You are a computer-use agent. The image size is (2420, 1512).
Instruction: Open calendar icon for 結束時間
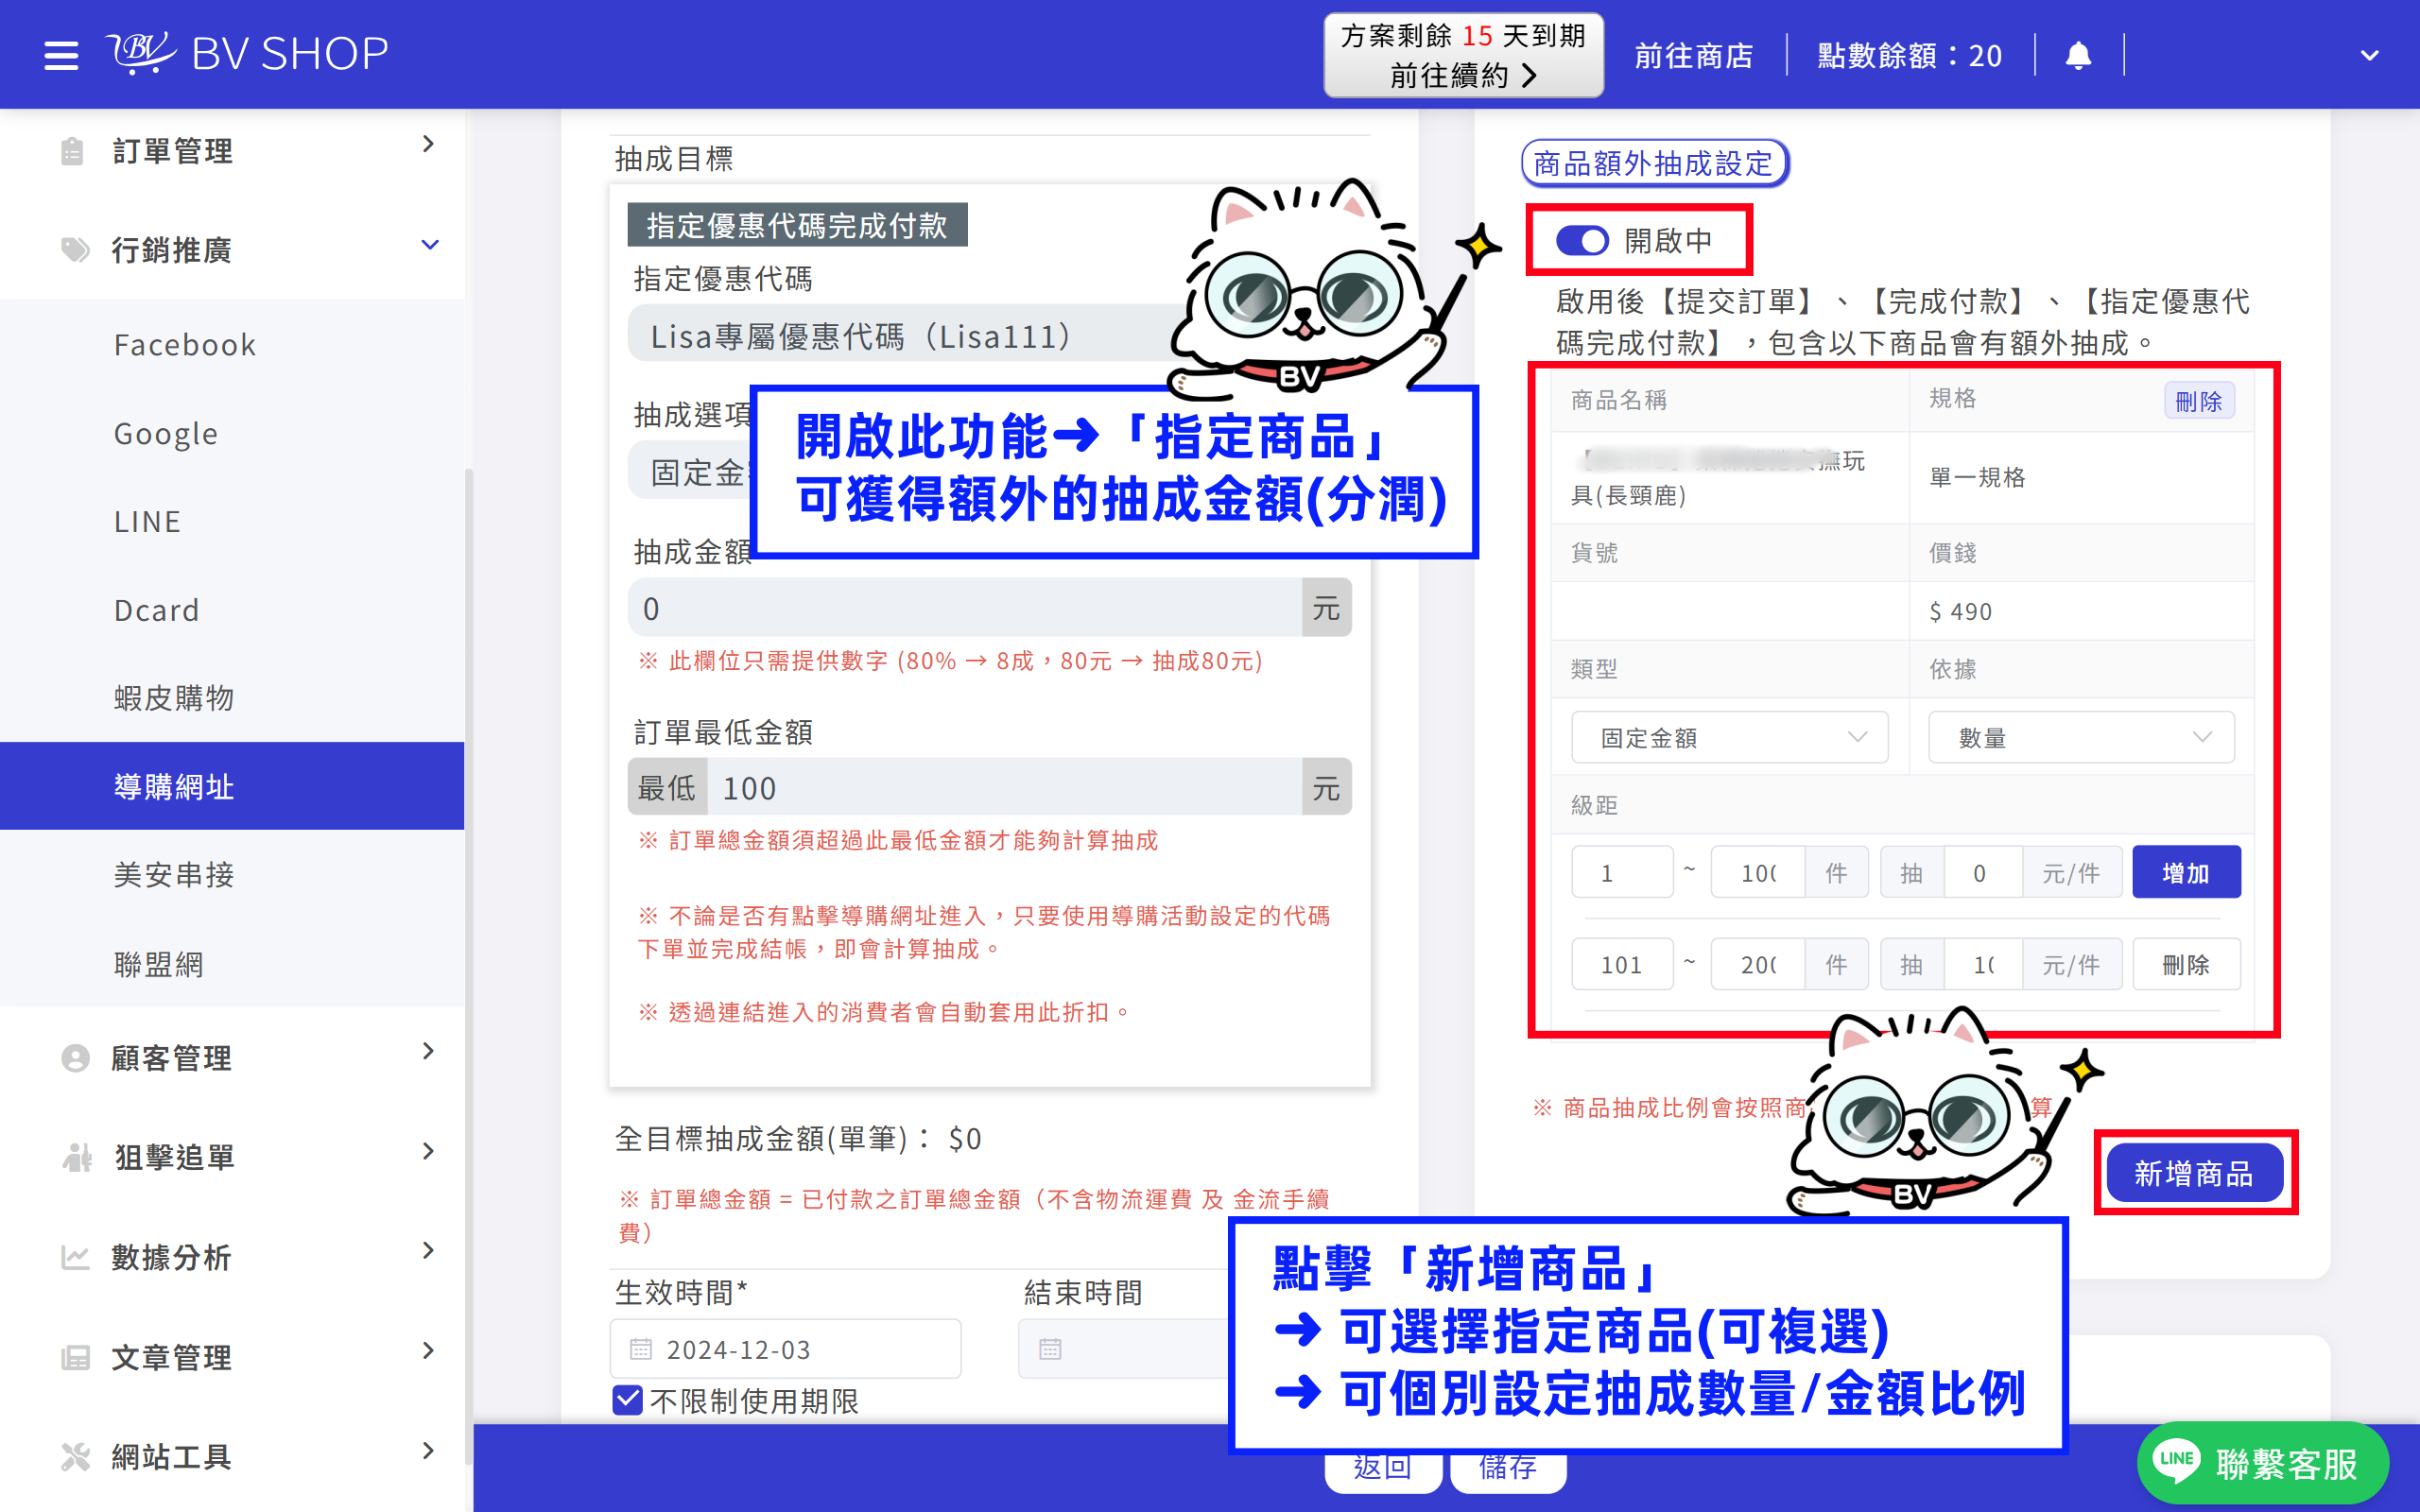pyautogui.click(x=1050, y=1349)
